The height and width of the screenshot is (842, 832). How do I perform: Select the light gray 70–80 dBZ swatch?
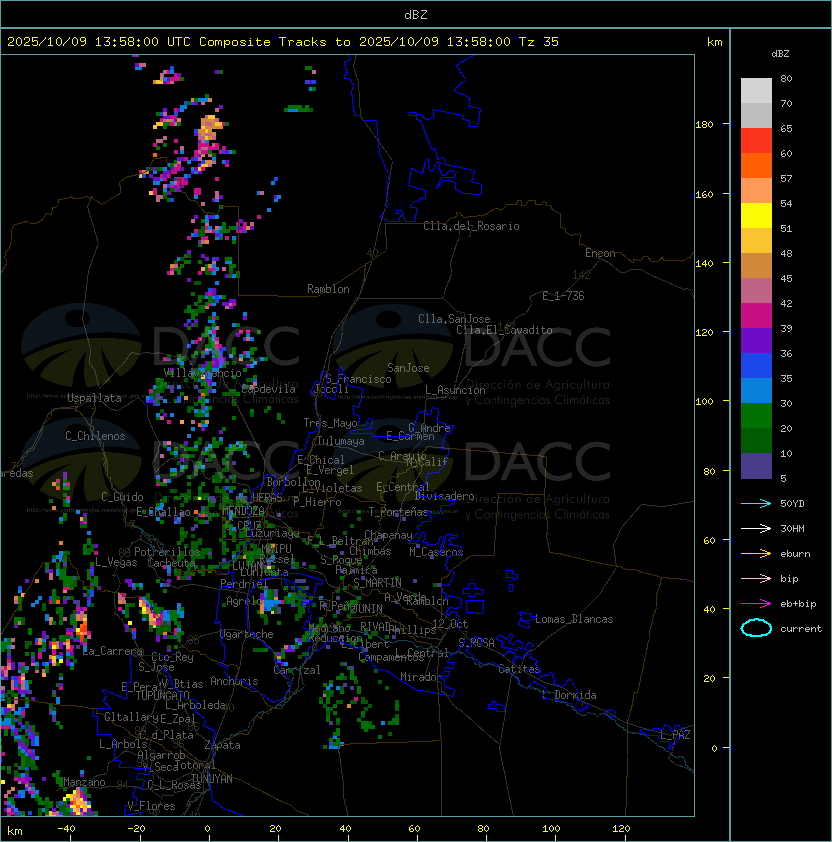click(756, 90)
